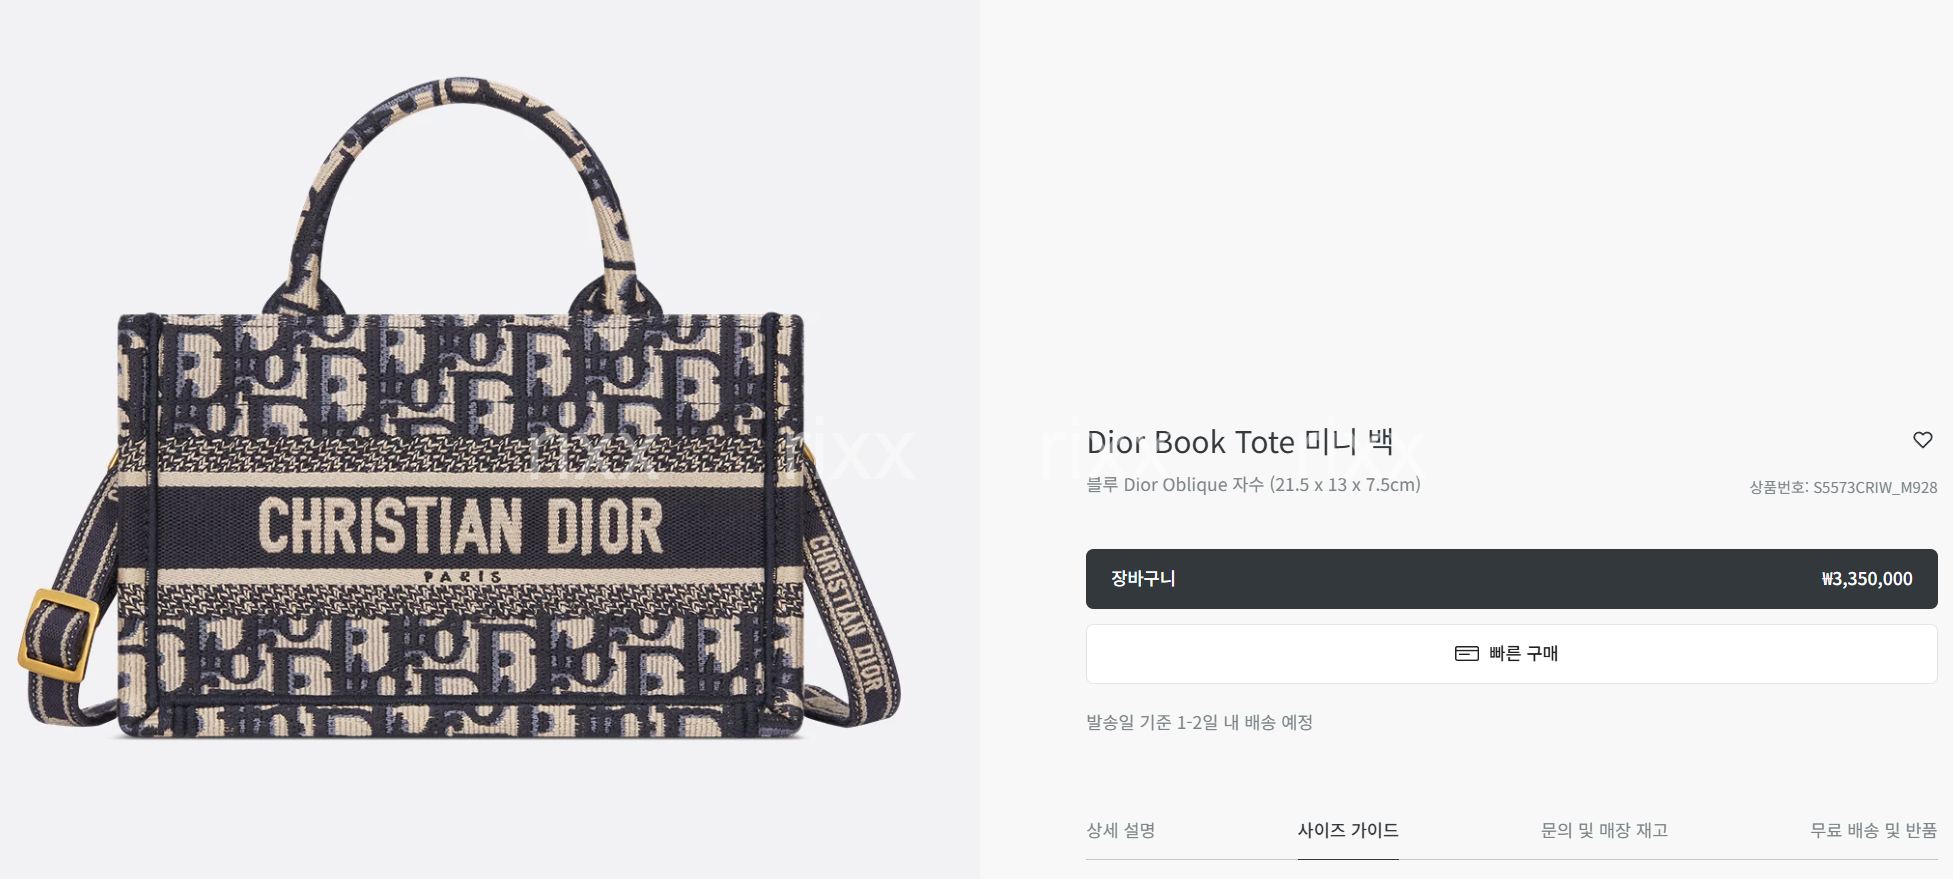This screenshot has width=1953, height=879.
Task: Open the 상세 설명 tab
Action: tap(1121, 830)
